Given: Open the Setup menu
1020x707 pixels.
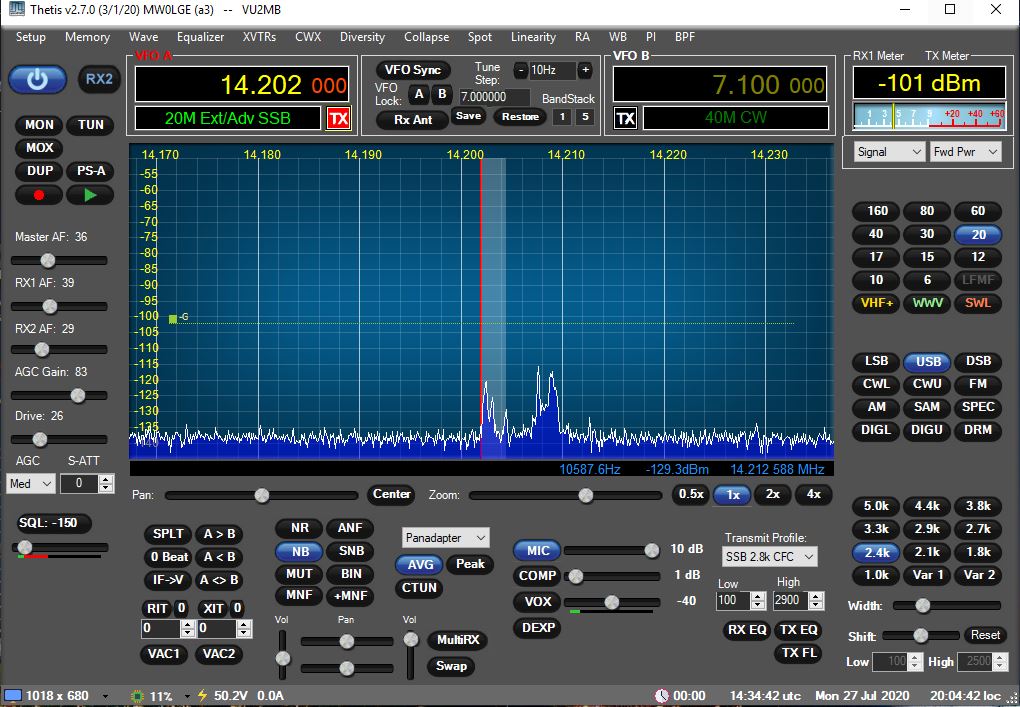Looking at the screenshot, I should [31, 37].
